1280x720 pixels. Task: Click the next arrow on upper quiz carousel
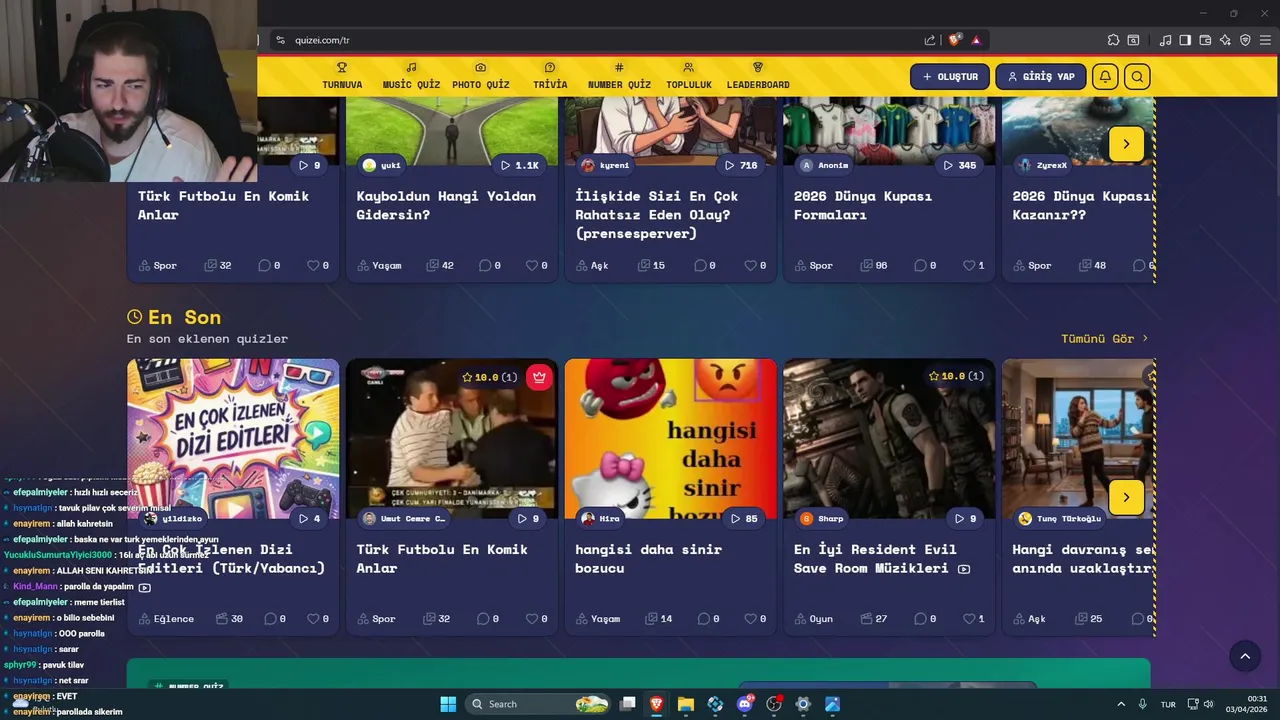tap(1126, 144)
